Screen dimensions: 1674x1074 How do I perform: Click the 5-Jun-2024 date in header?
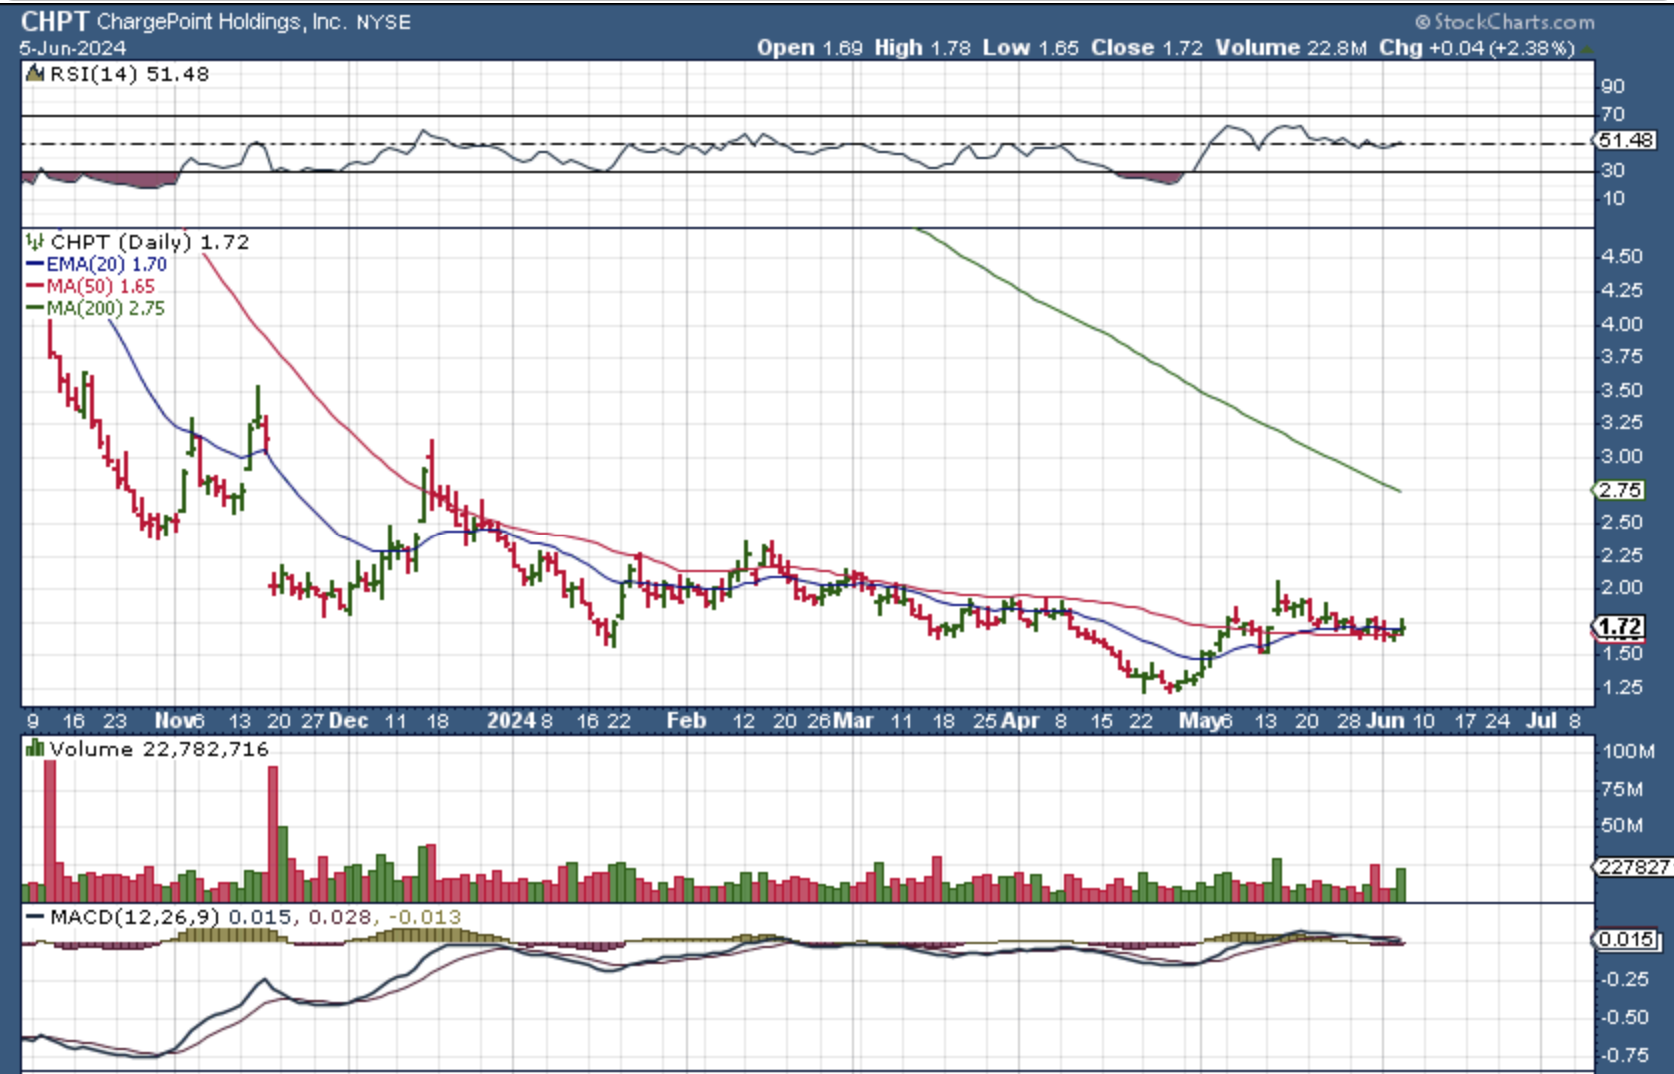click(73, 48)
